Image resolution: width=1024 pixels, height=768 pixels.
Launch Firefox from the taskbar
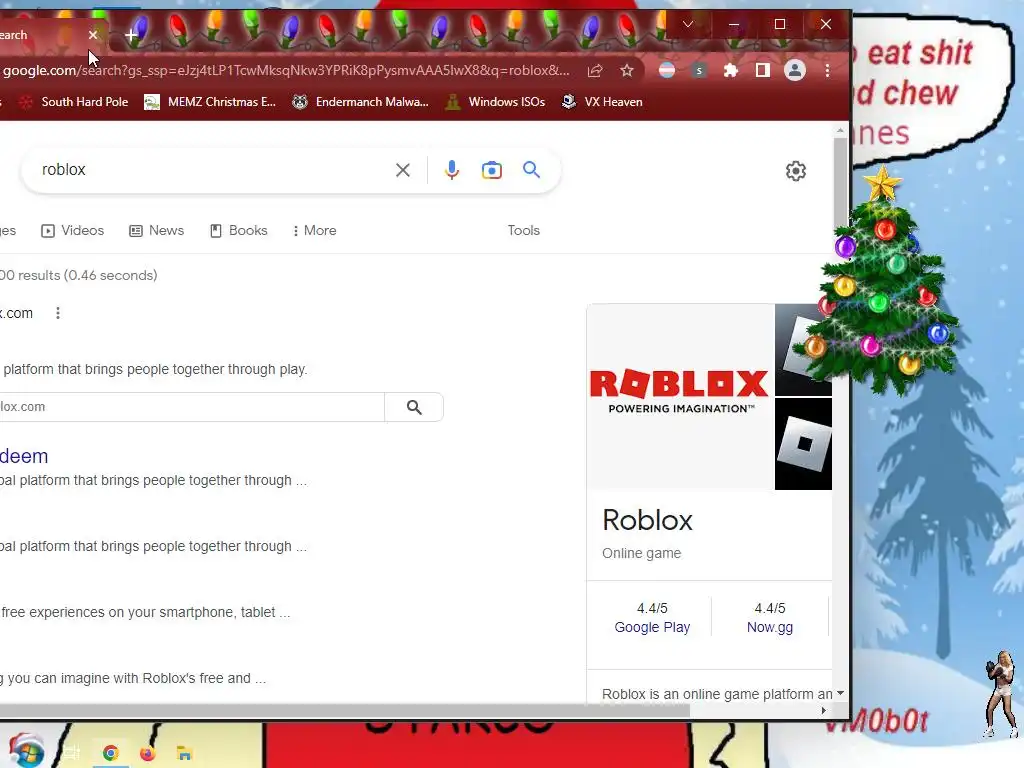coord(148,754)
